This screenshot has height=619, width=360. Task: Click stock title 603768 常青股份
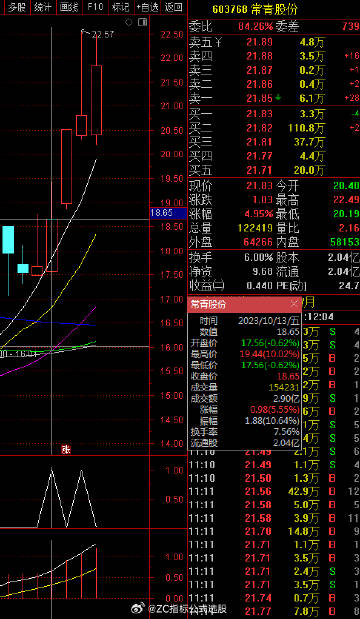pyautogui.click(x=250, y=9)
